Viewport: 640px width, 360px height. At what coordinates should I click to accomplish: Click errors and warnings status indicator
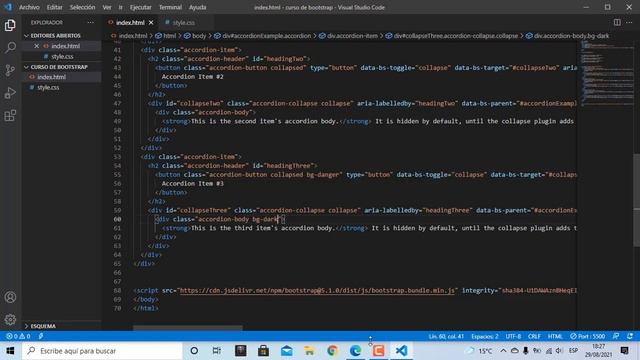click(x=18, y=336)
